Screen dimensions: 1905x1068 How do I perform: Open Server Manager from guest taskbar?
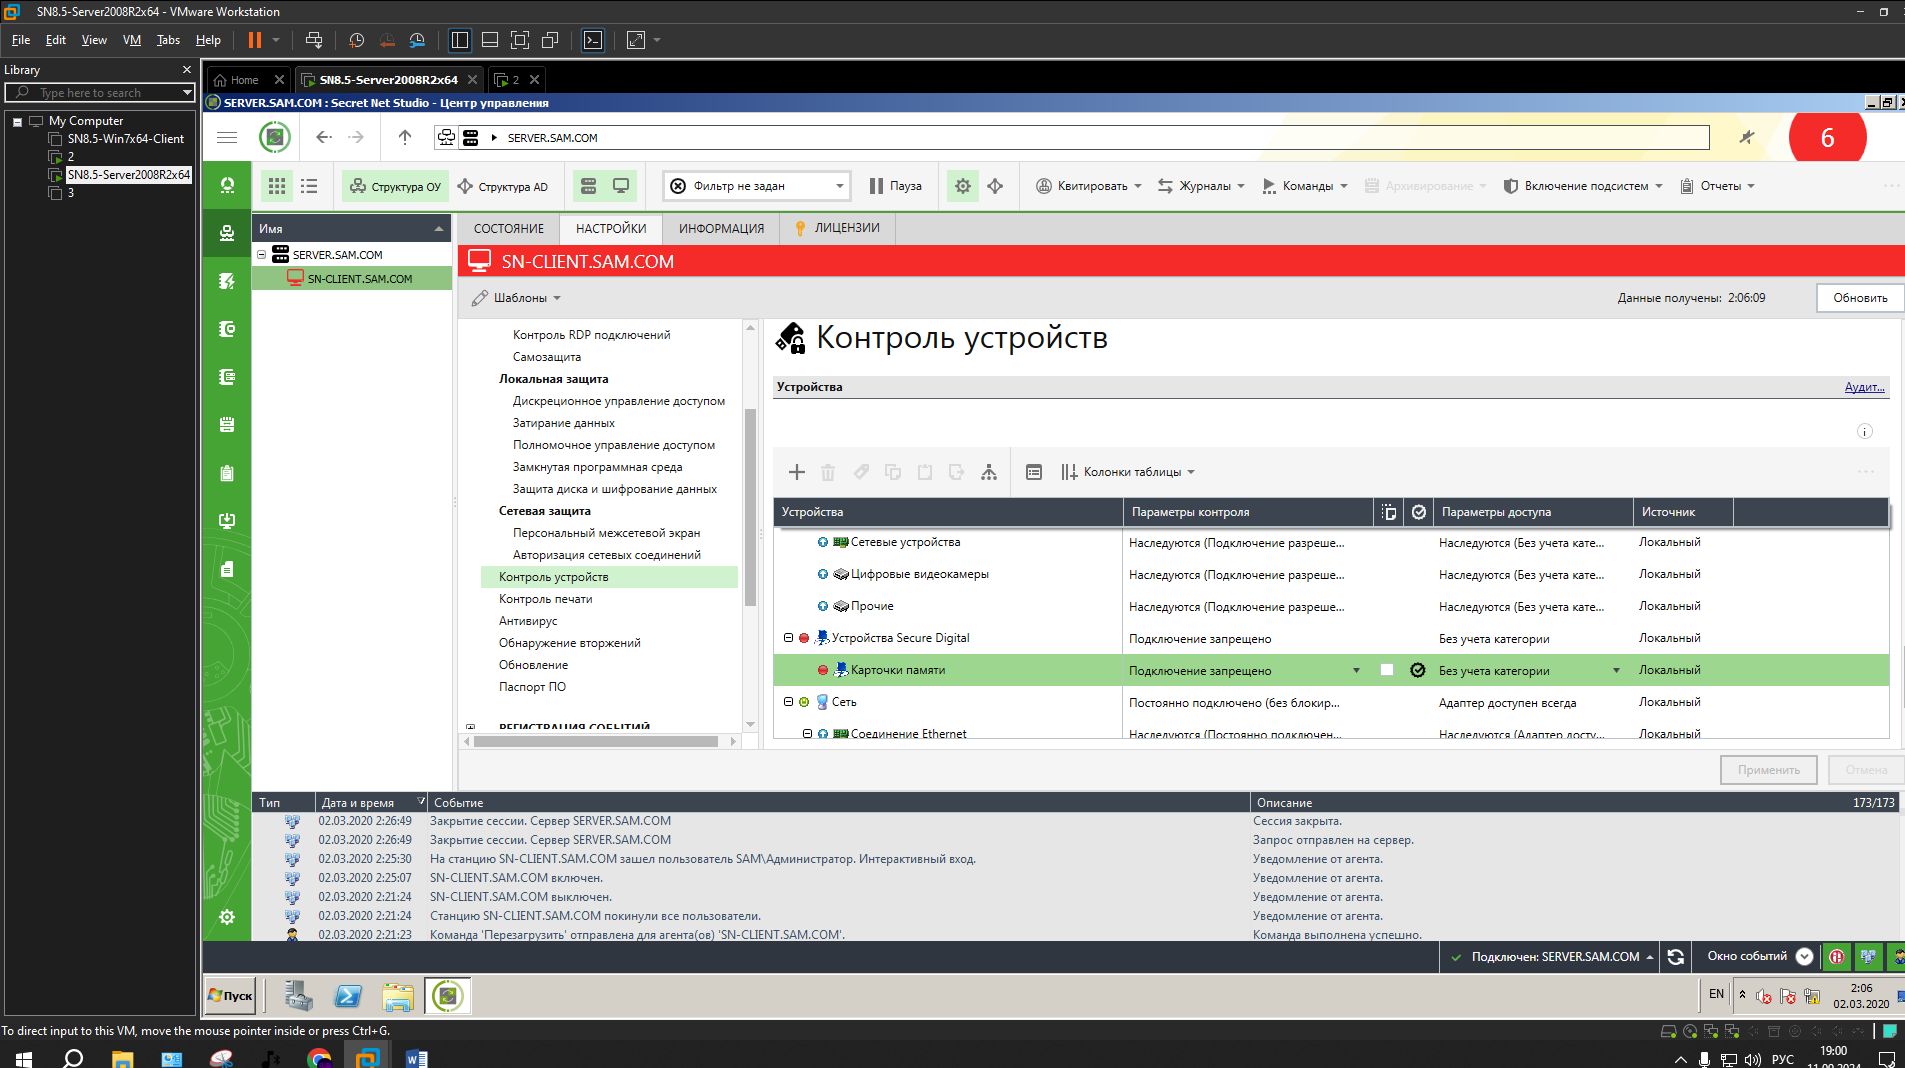[298, 996]
